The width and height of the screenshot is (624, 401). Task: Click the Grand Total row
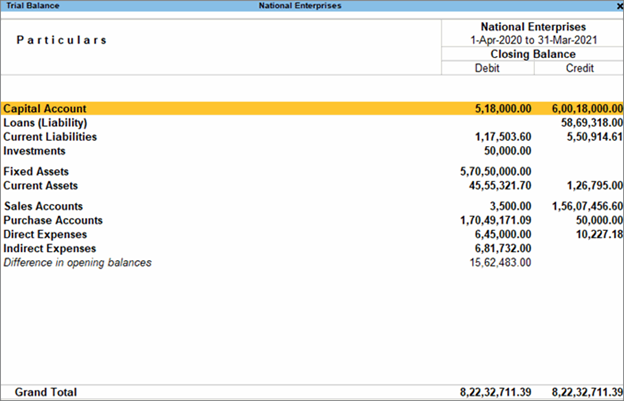point(41,392)
